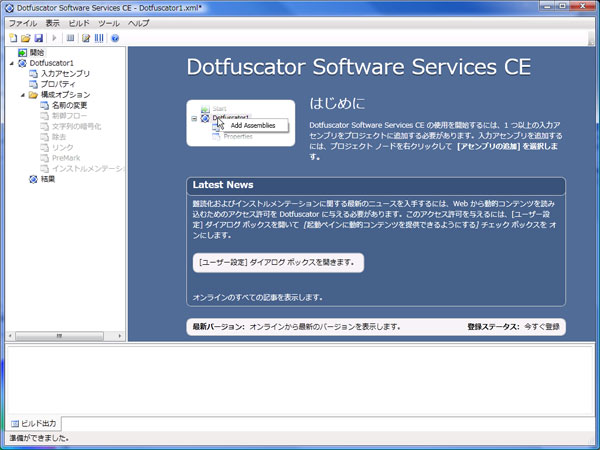Screen dimensions: 600x450
Task: Click the toolbar icon right of the build arrow
Action: point(70,38)
